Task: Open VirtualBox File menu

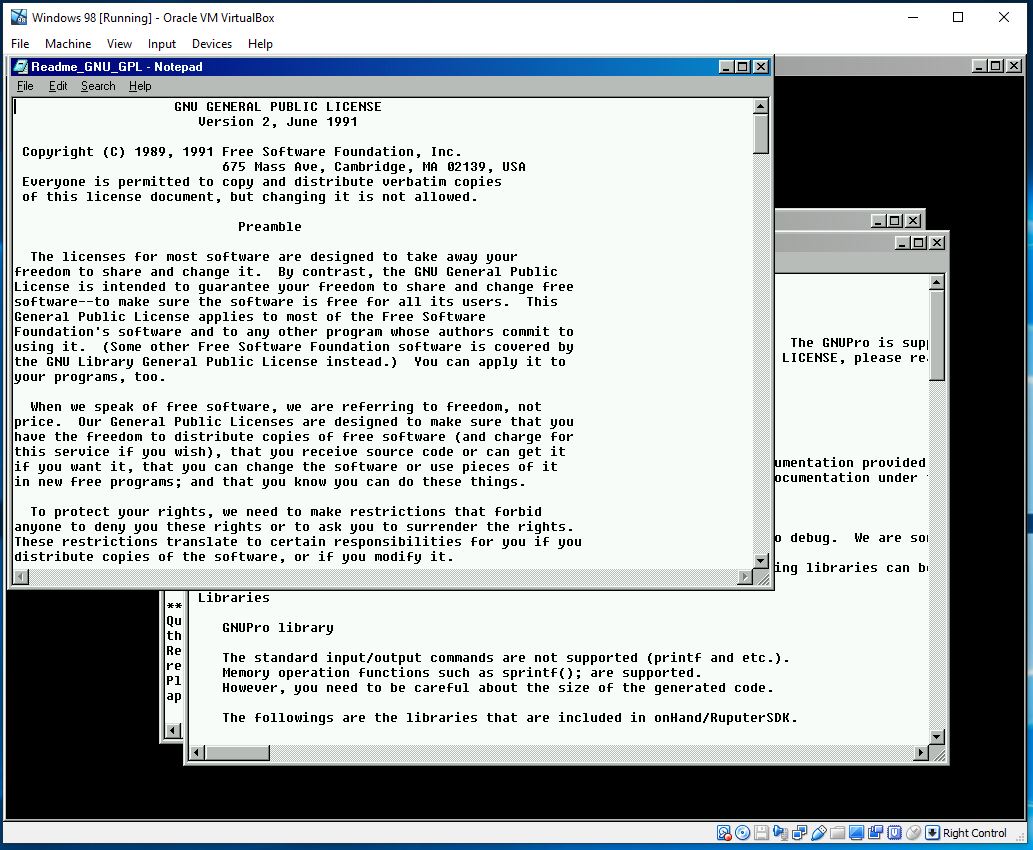Action: pyautogui.click(x=20, y=43)
